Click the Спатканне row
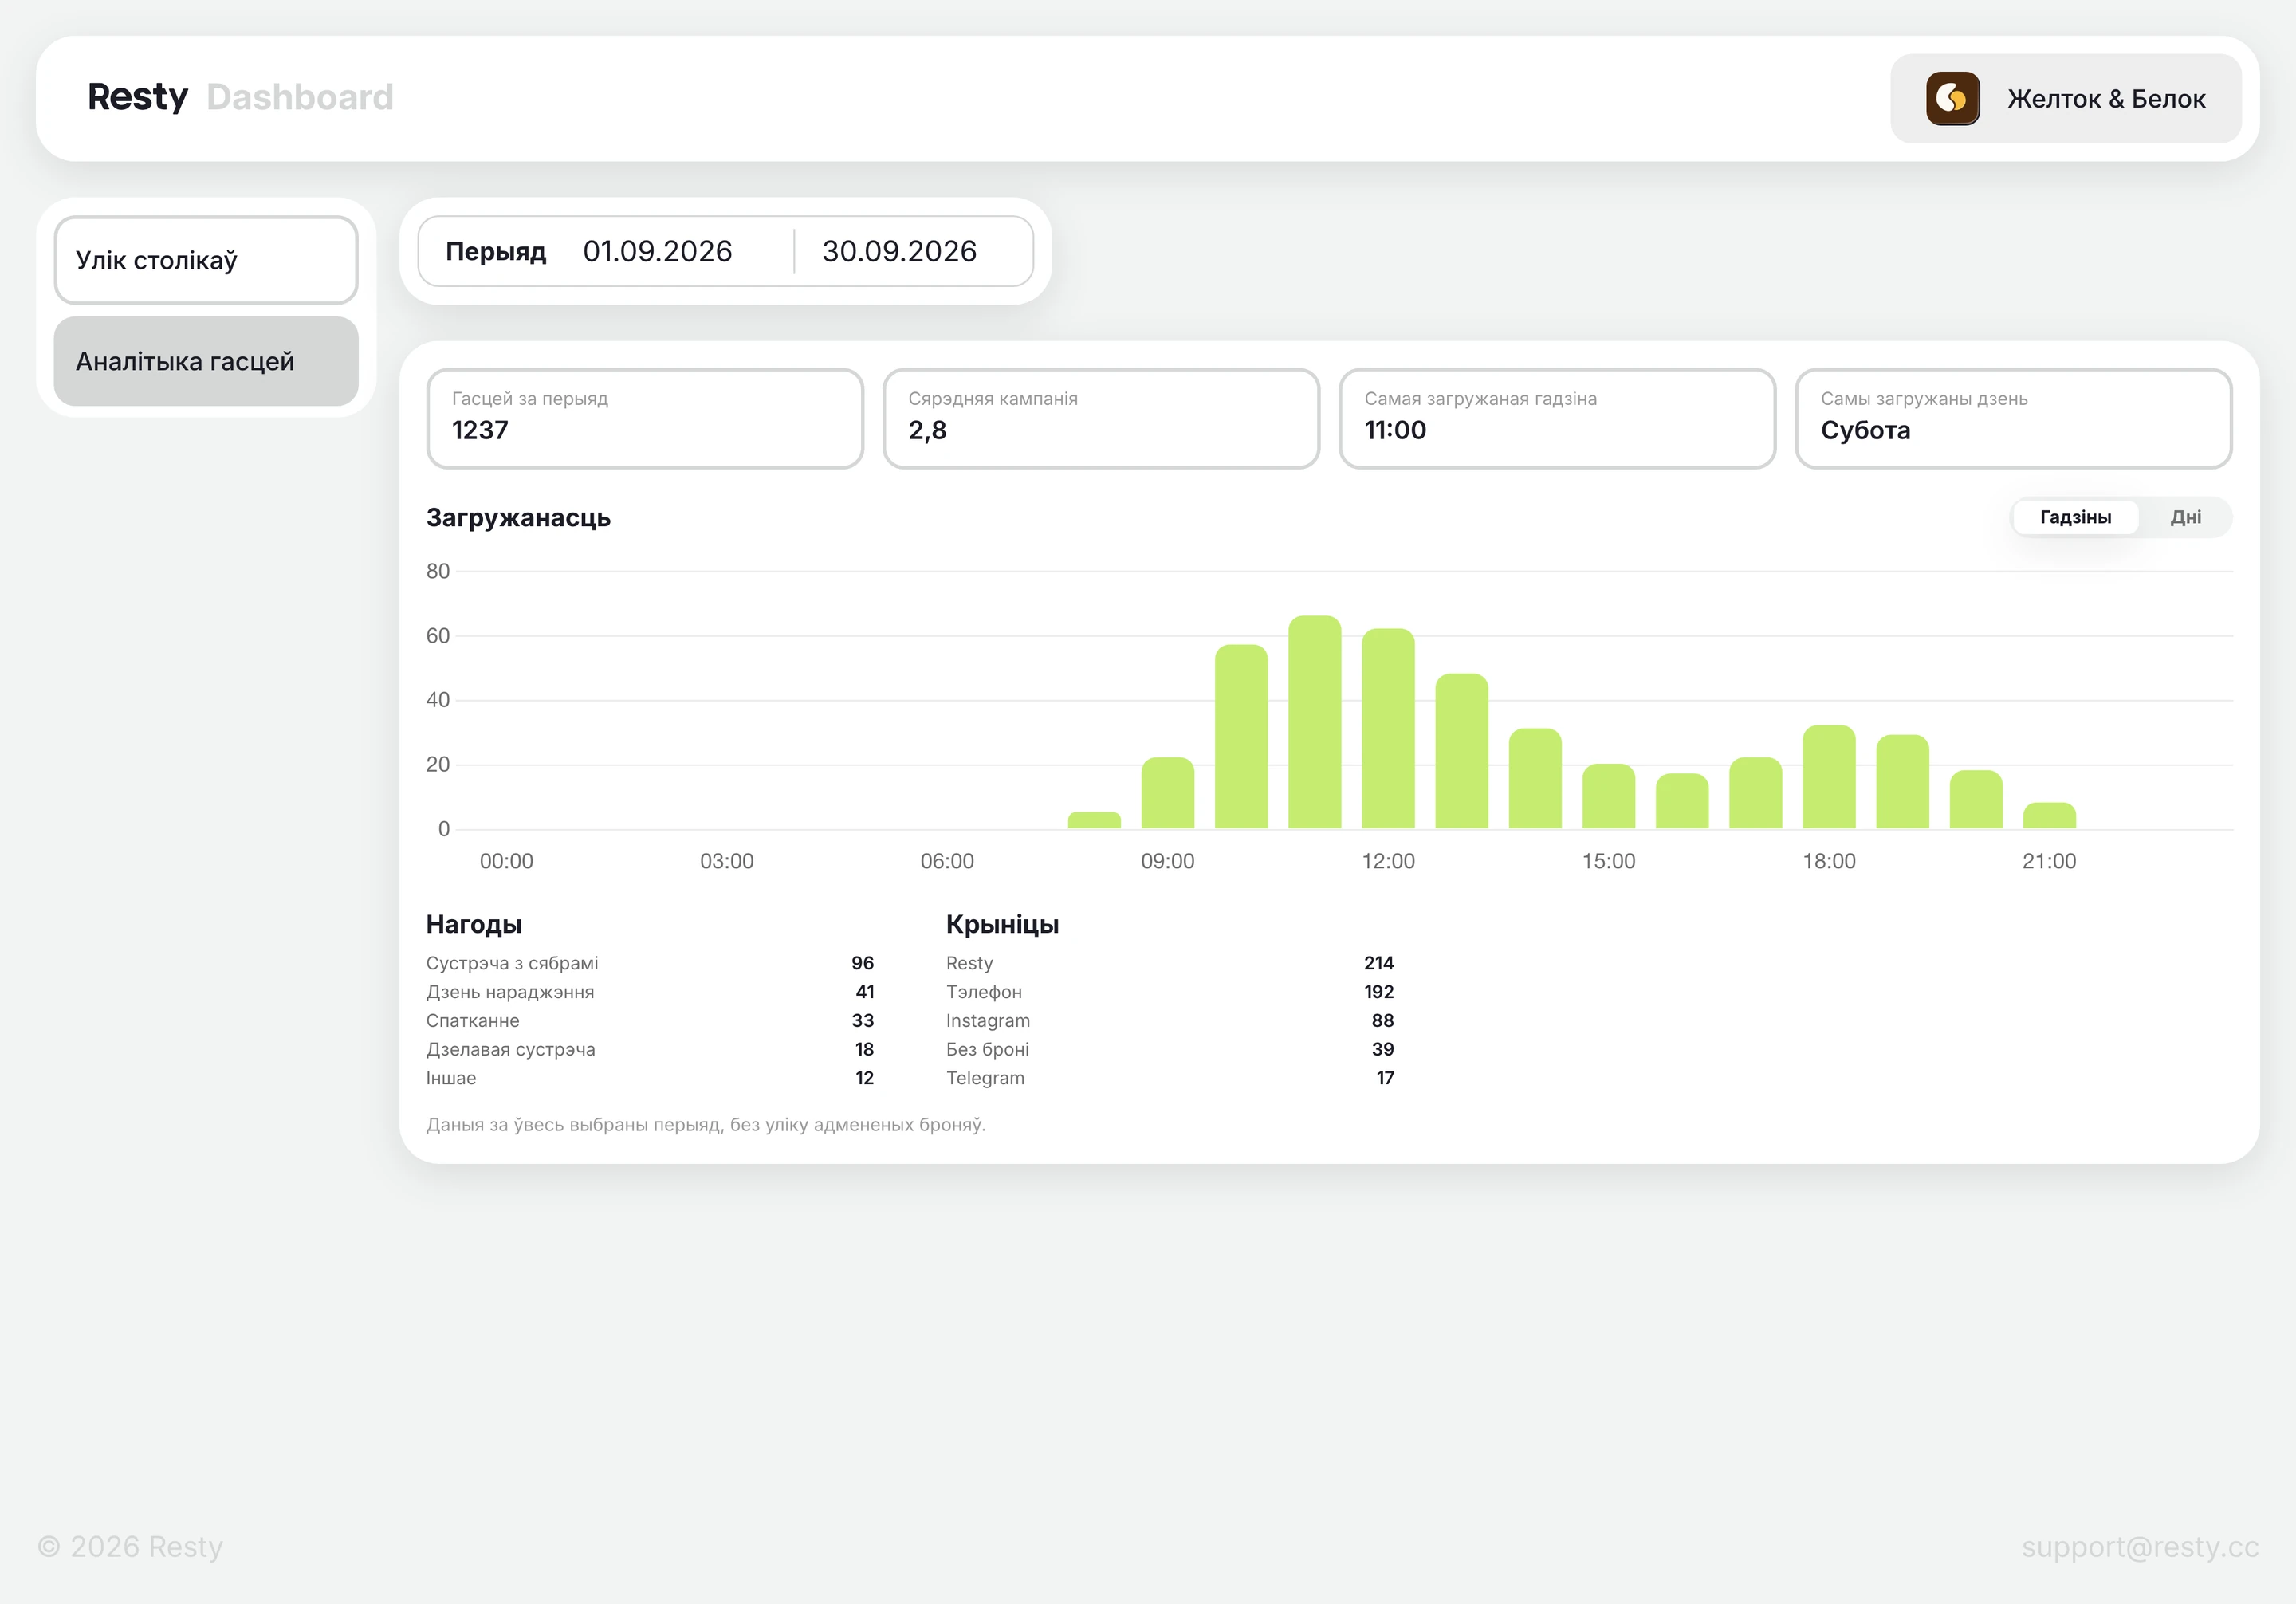This screenshot has height=1604, width=2296. (650, 1021)
